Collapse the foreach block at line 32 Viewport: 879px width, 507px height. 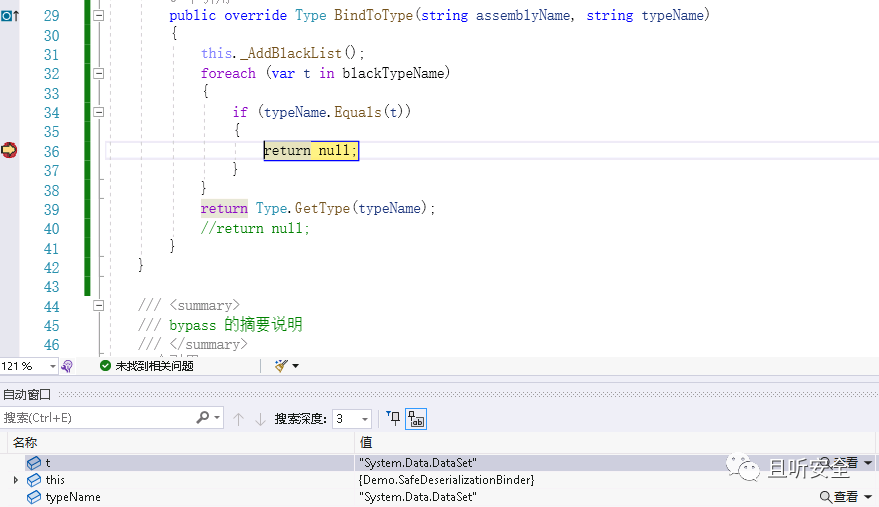coord(99,73)
